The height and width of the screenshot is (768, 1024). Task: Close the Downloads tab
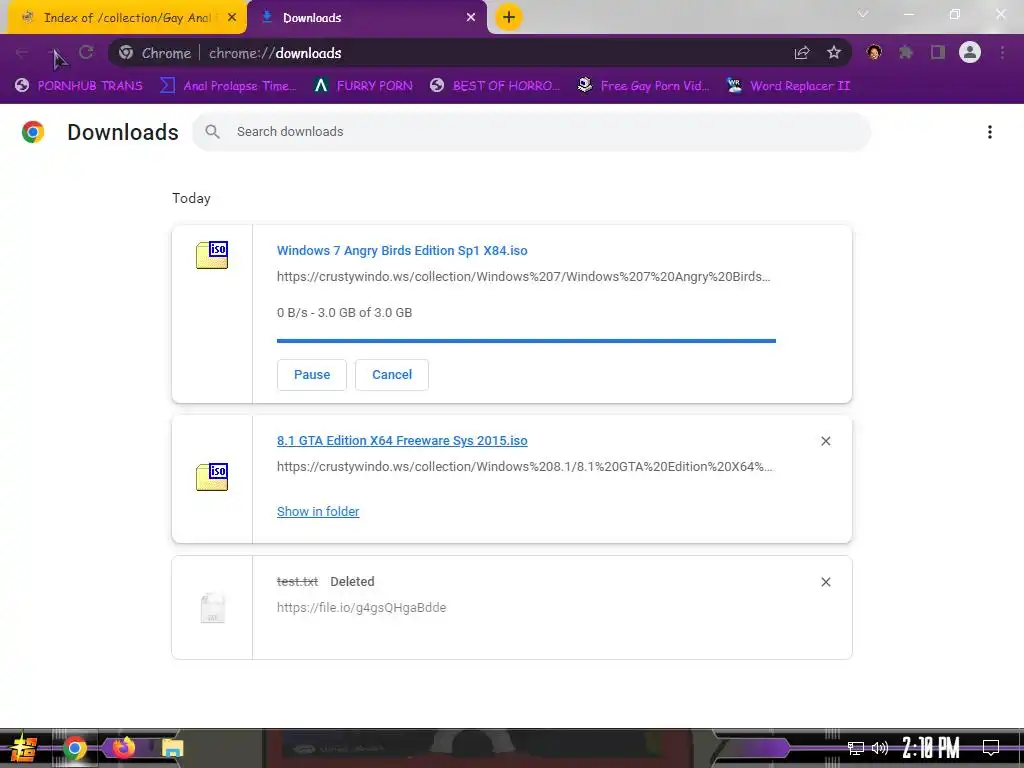[471, 18]
